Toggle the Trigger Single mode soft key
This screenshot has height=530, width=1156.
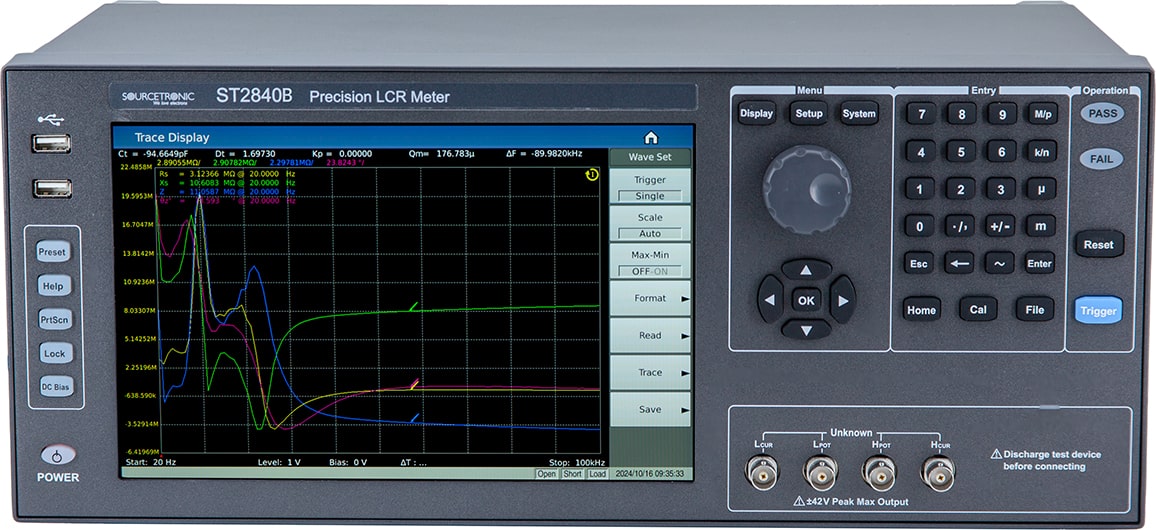[650, 188]
